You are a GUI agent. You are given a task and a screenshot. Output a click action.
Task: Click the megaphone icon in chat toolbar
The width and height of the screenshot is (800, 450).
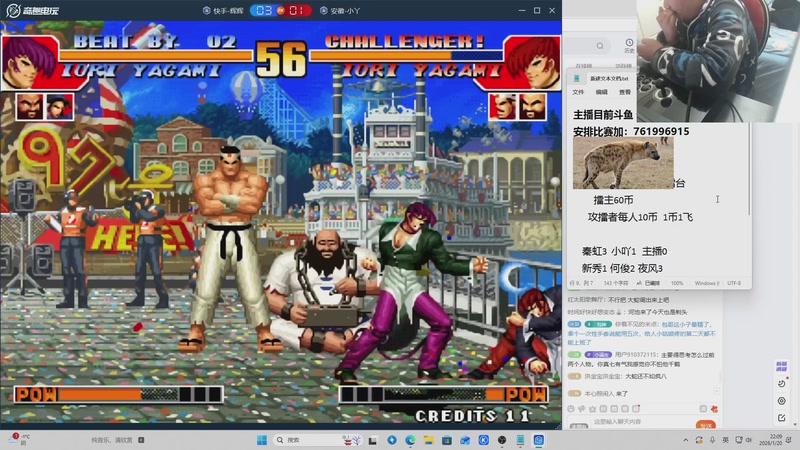pos(582,409)
